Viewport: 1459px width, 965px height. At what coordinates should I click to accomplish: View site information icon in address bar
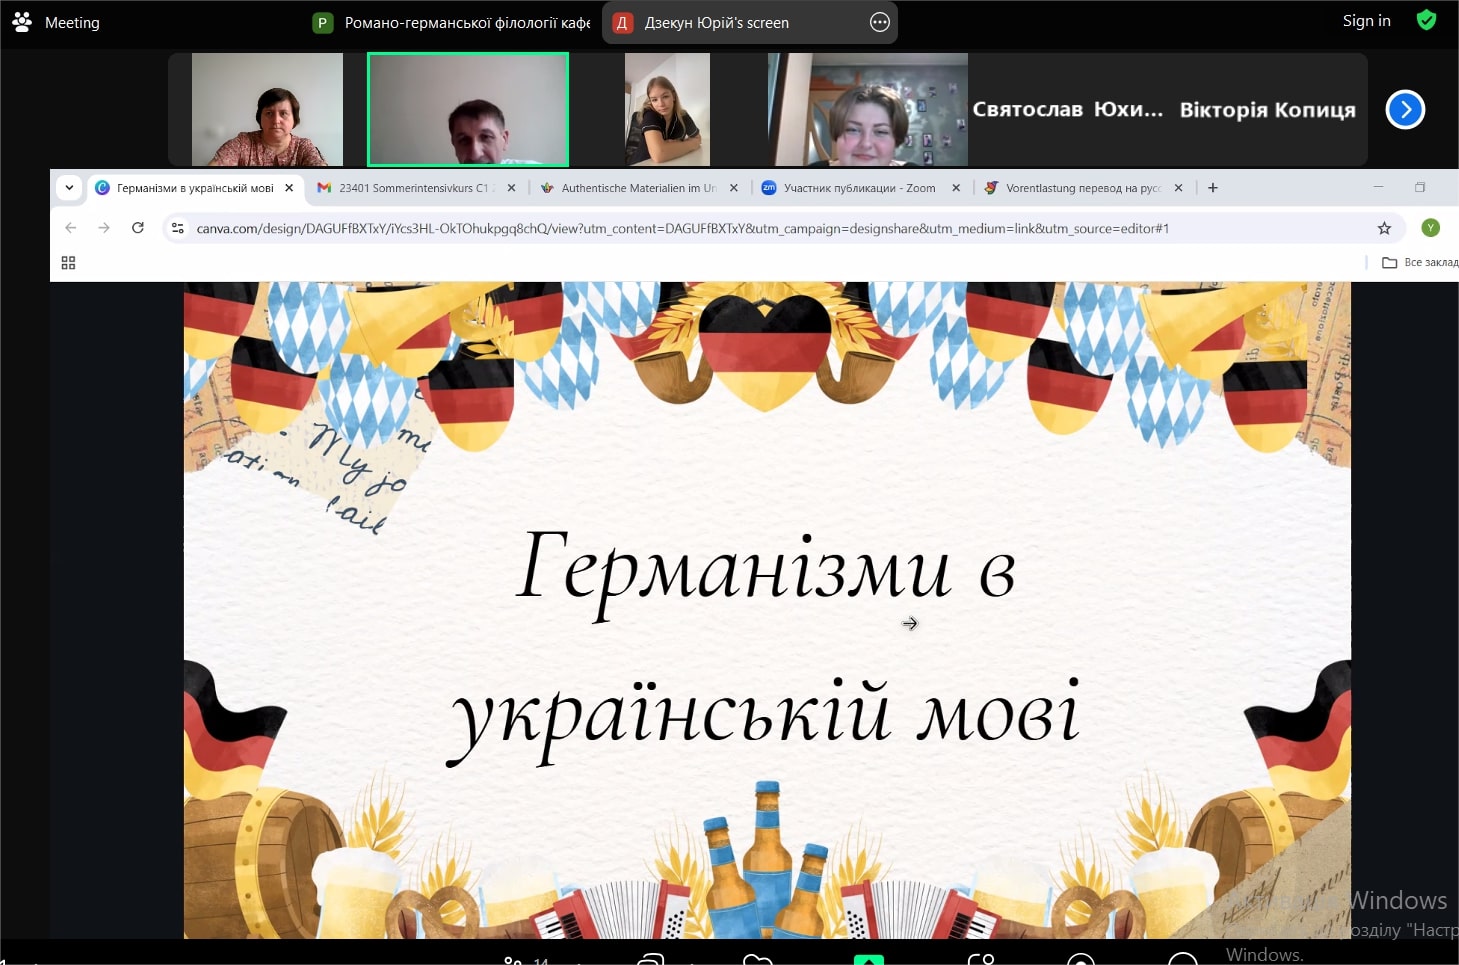(178, 228)
